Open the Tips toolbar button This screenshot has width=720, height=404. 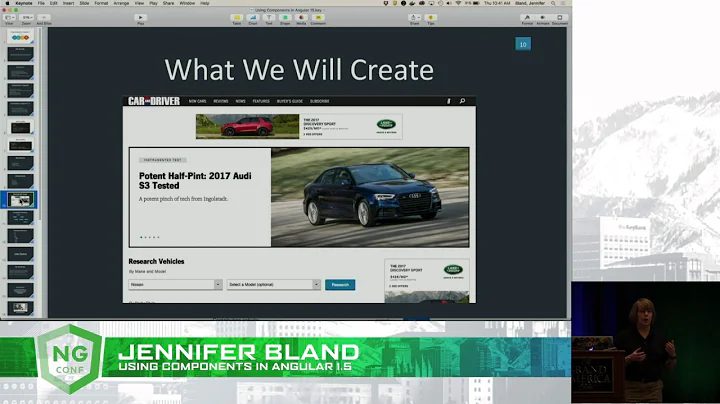431,18
